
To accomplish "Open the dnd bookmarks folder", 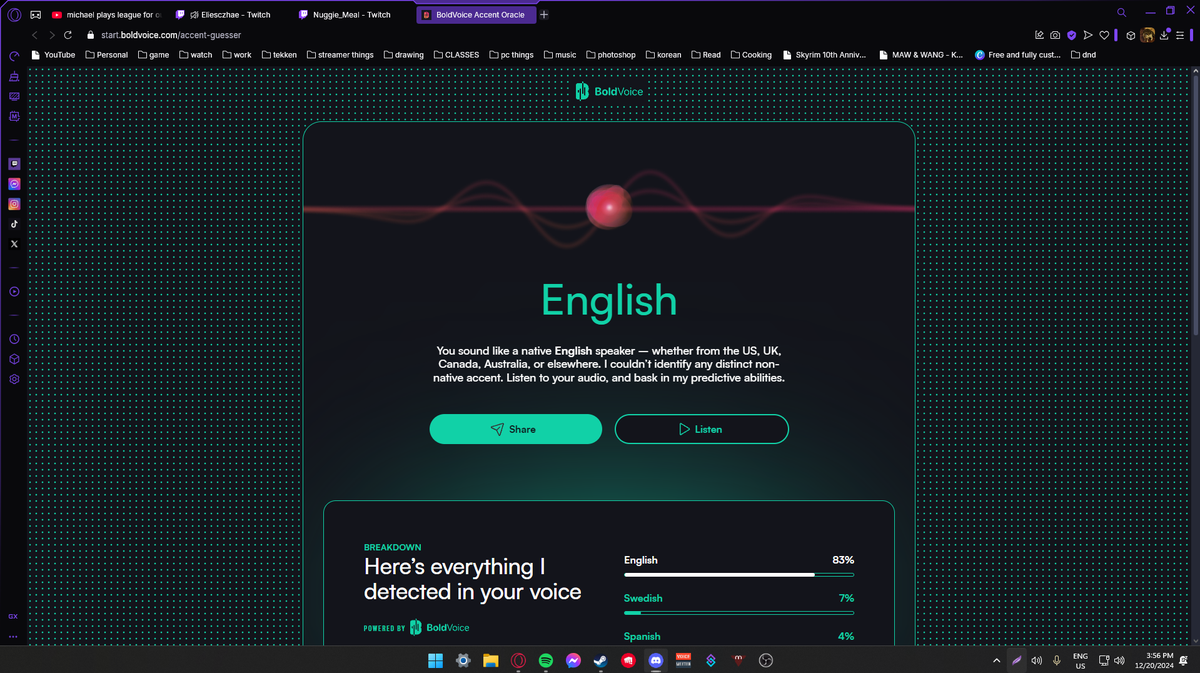I will pos(1083,55).
